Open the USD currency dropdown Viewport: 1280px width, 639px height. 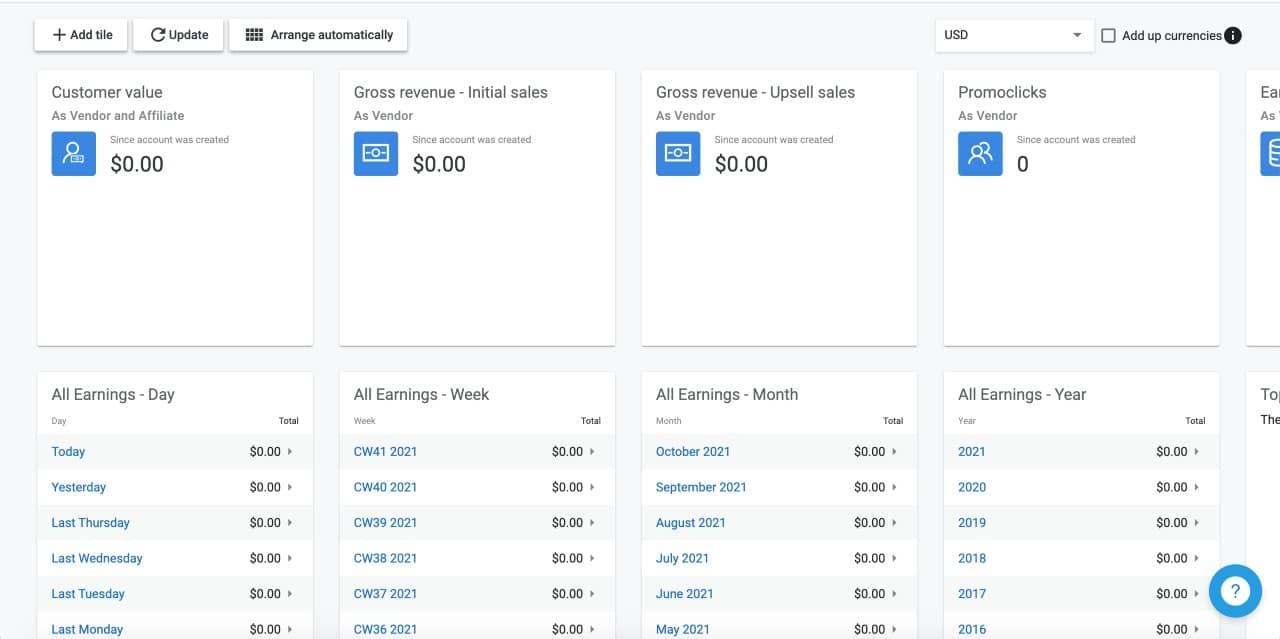[1013, 35]
